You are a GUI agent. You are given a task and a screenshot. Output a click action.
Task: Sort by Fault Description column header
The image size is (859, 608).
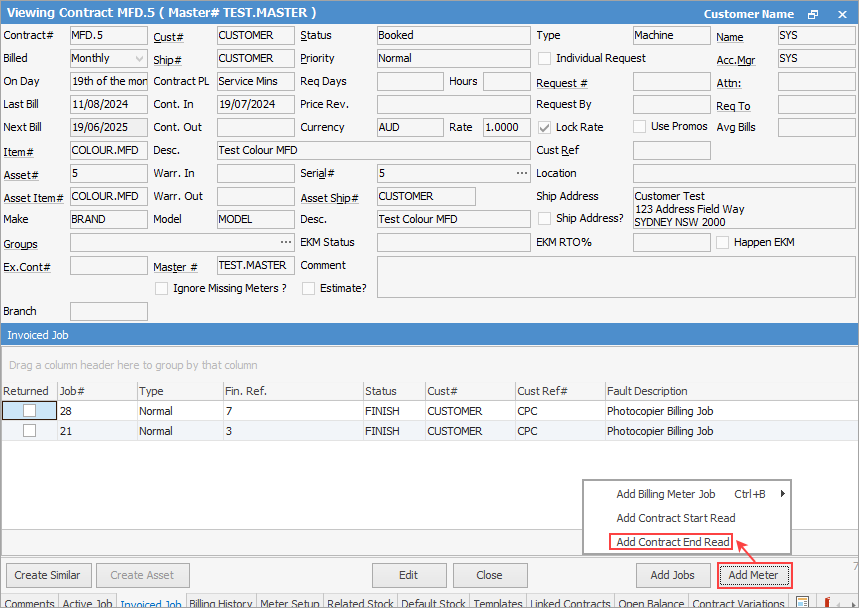[647, 391]
